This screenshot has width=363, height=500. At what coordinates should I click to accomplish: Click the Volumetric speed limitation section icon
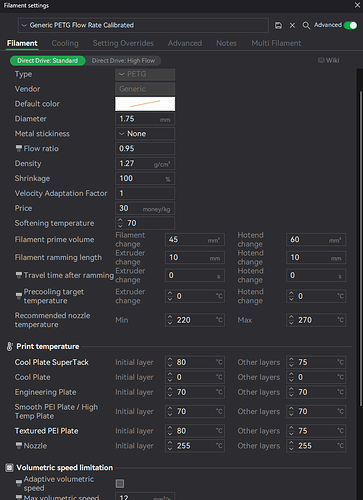point(9,468)
